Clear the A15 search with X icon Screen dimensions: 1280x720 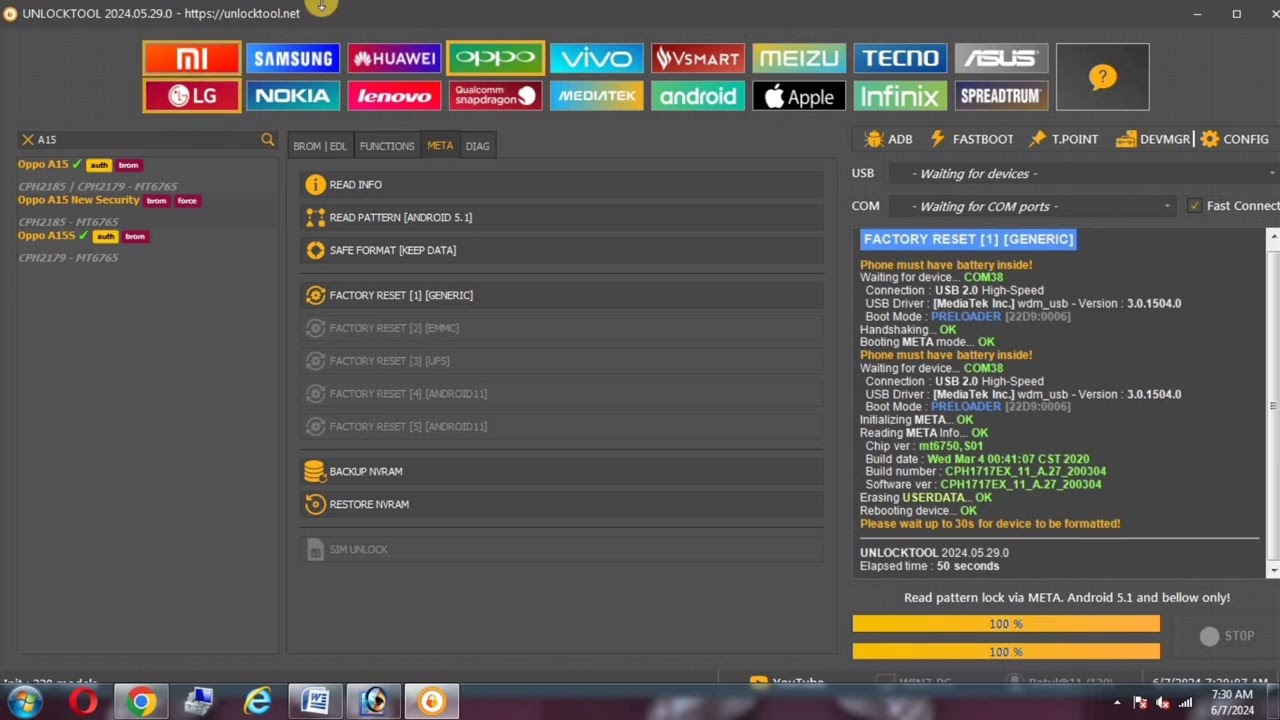click(28, 140)
